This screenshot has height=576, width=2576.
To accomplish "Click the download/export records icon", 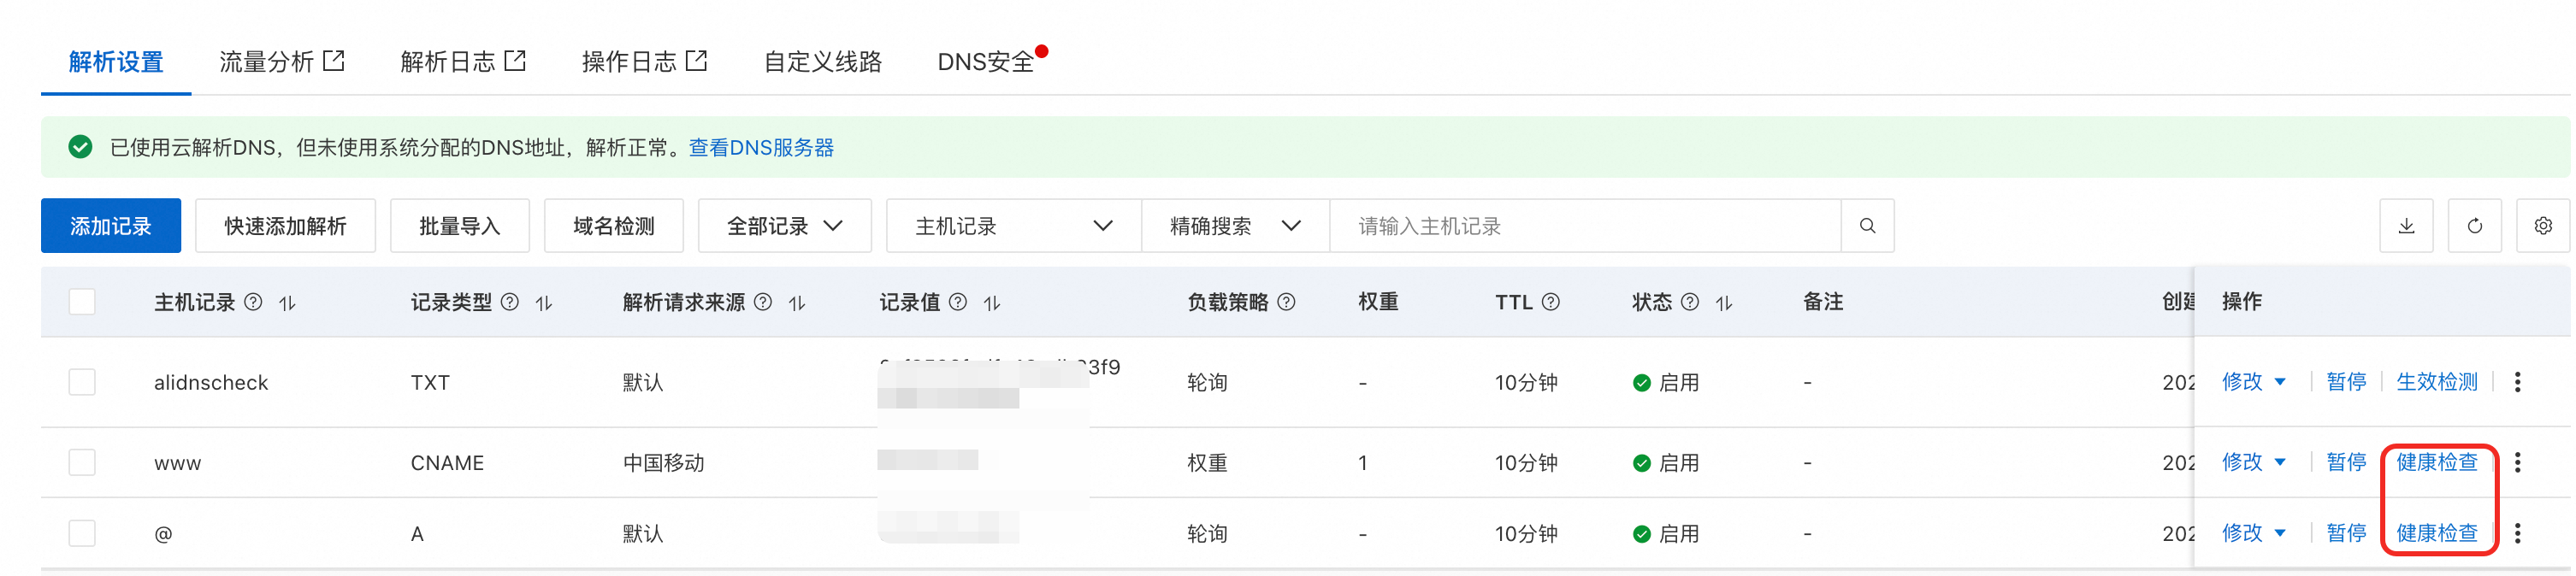I will coord(2406,226).
